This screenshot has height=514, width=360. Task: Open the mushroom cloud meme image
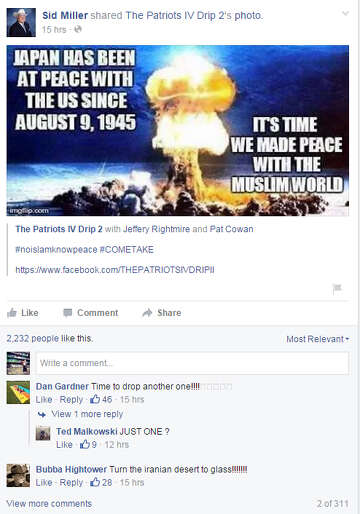click(178, 130)
